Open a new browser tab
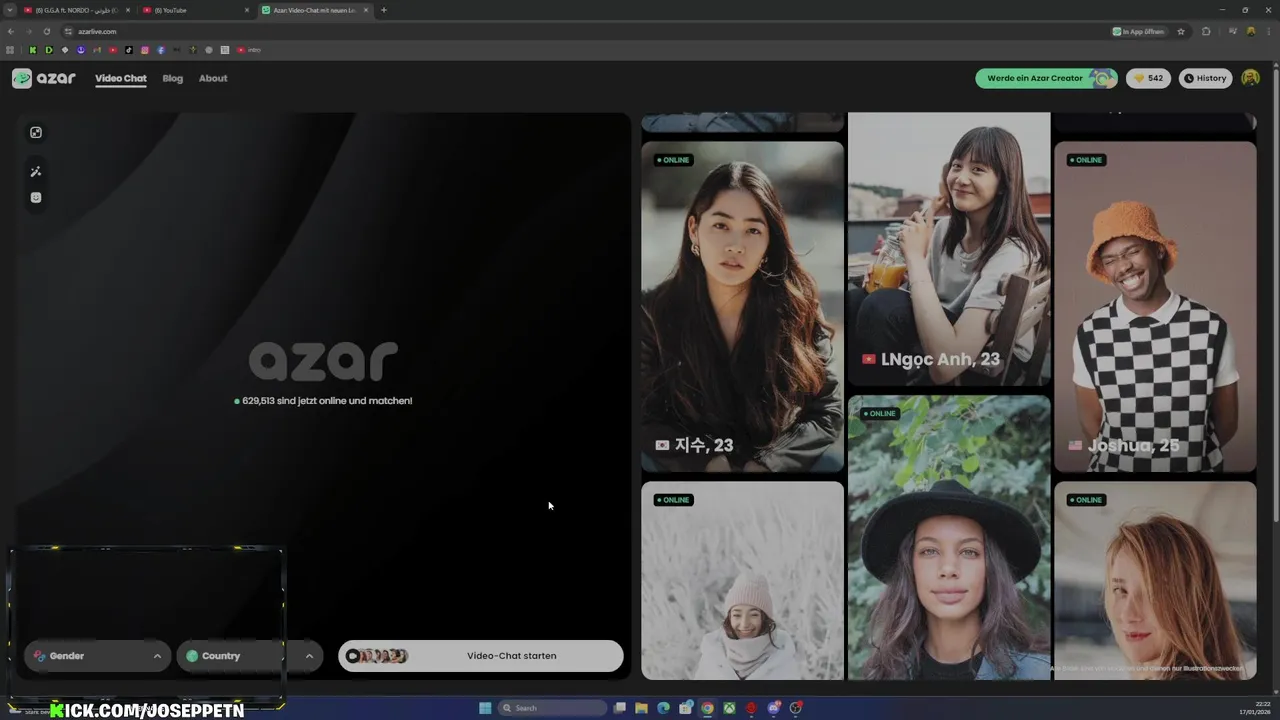The image size is (1280, 720). 384,10
